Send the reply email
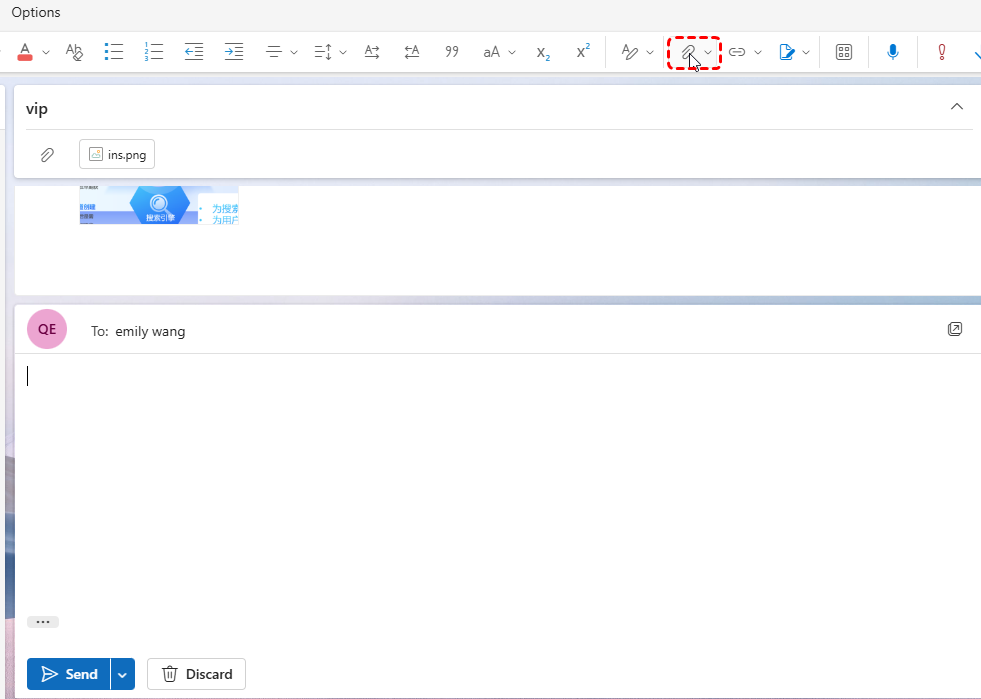 69,674
